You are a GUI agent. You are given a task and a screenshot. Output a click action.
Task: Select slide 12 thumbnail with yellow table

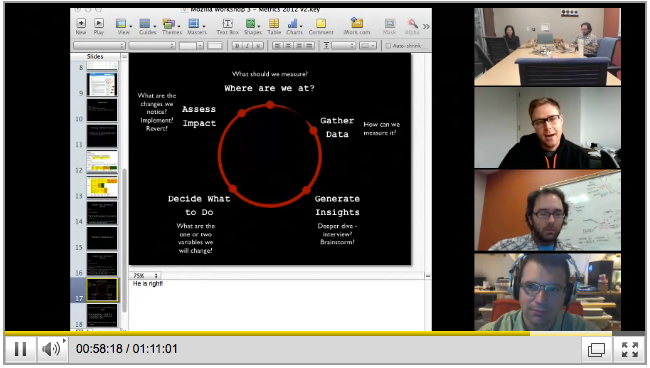[x=102, y=161]
